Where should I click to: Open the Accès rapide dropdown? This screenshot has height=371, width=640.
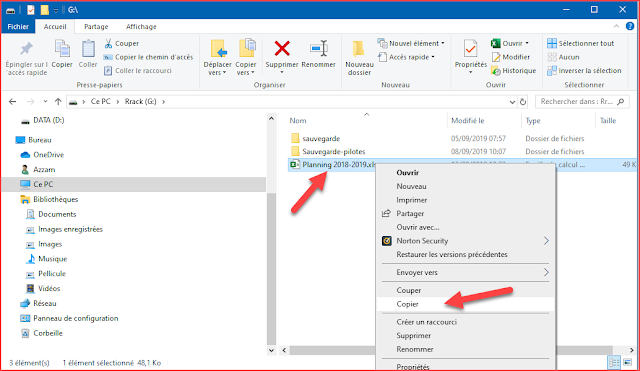point(407,57)
